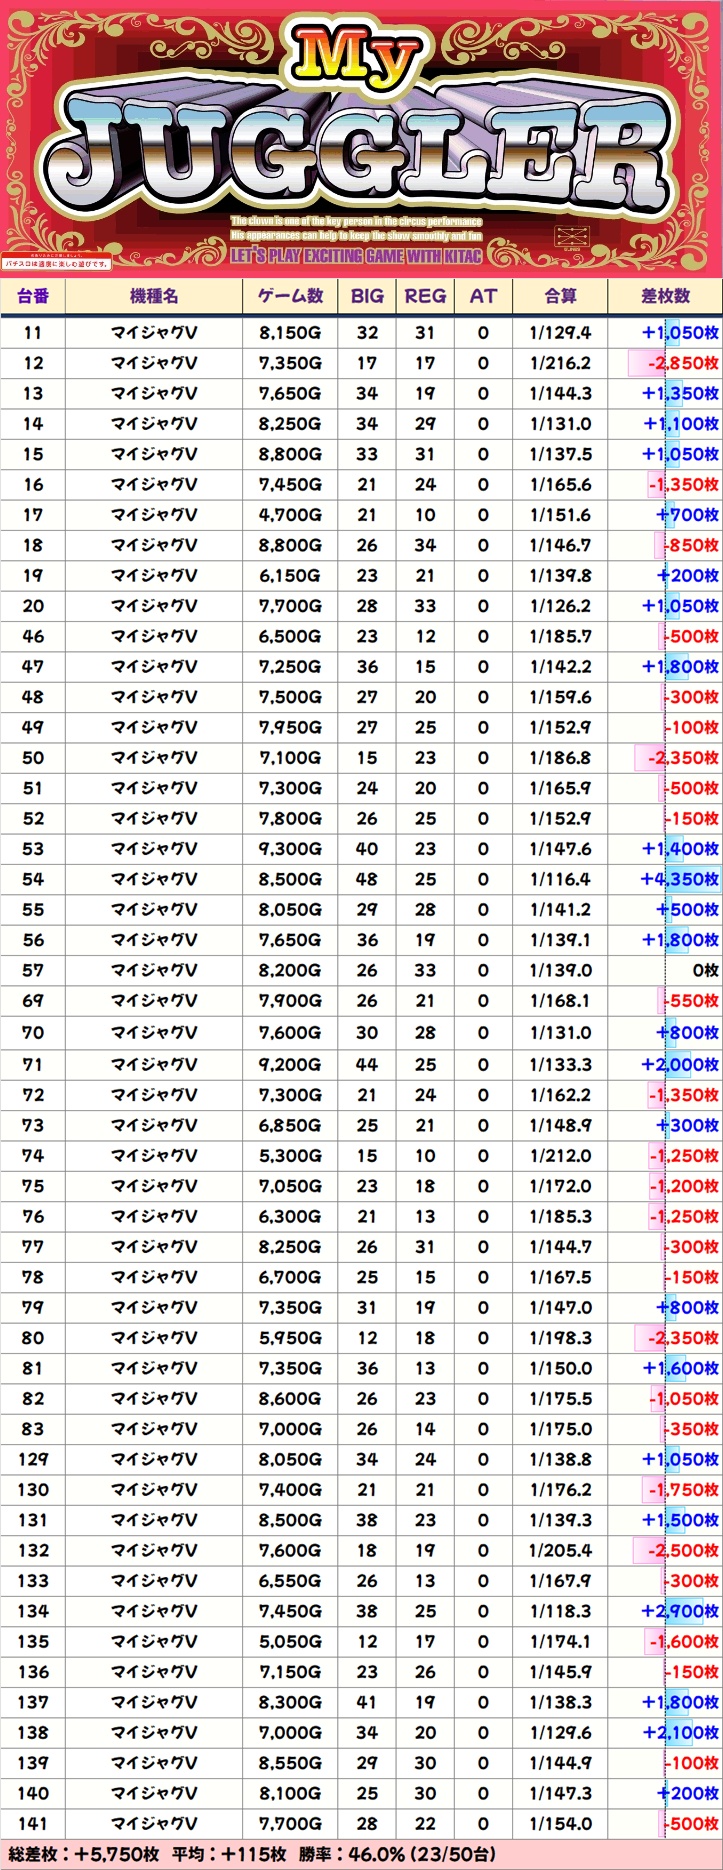
Task: Click the -2,850枚 difference bar for machine 12
Action: coord(675,363)
